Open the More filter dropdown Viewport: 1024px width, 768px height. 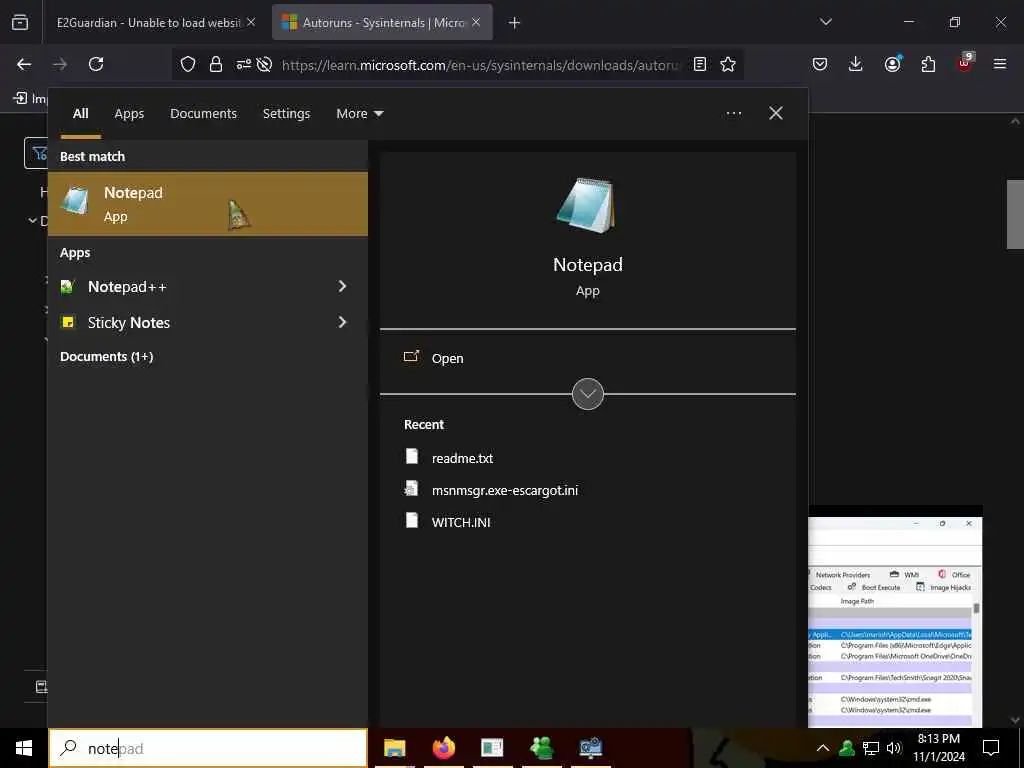pos(360,114)
